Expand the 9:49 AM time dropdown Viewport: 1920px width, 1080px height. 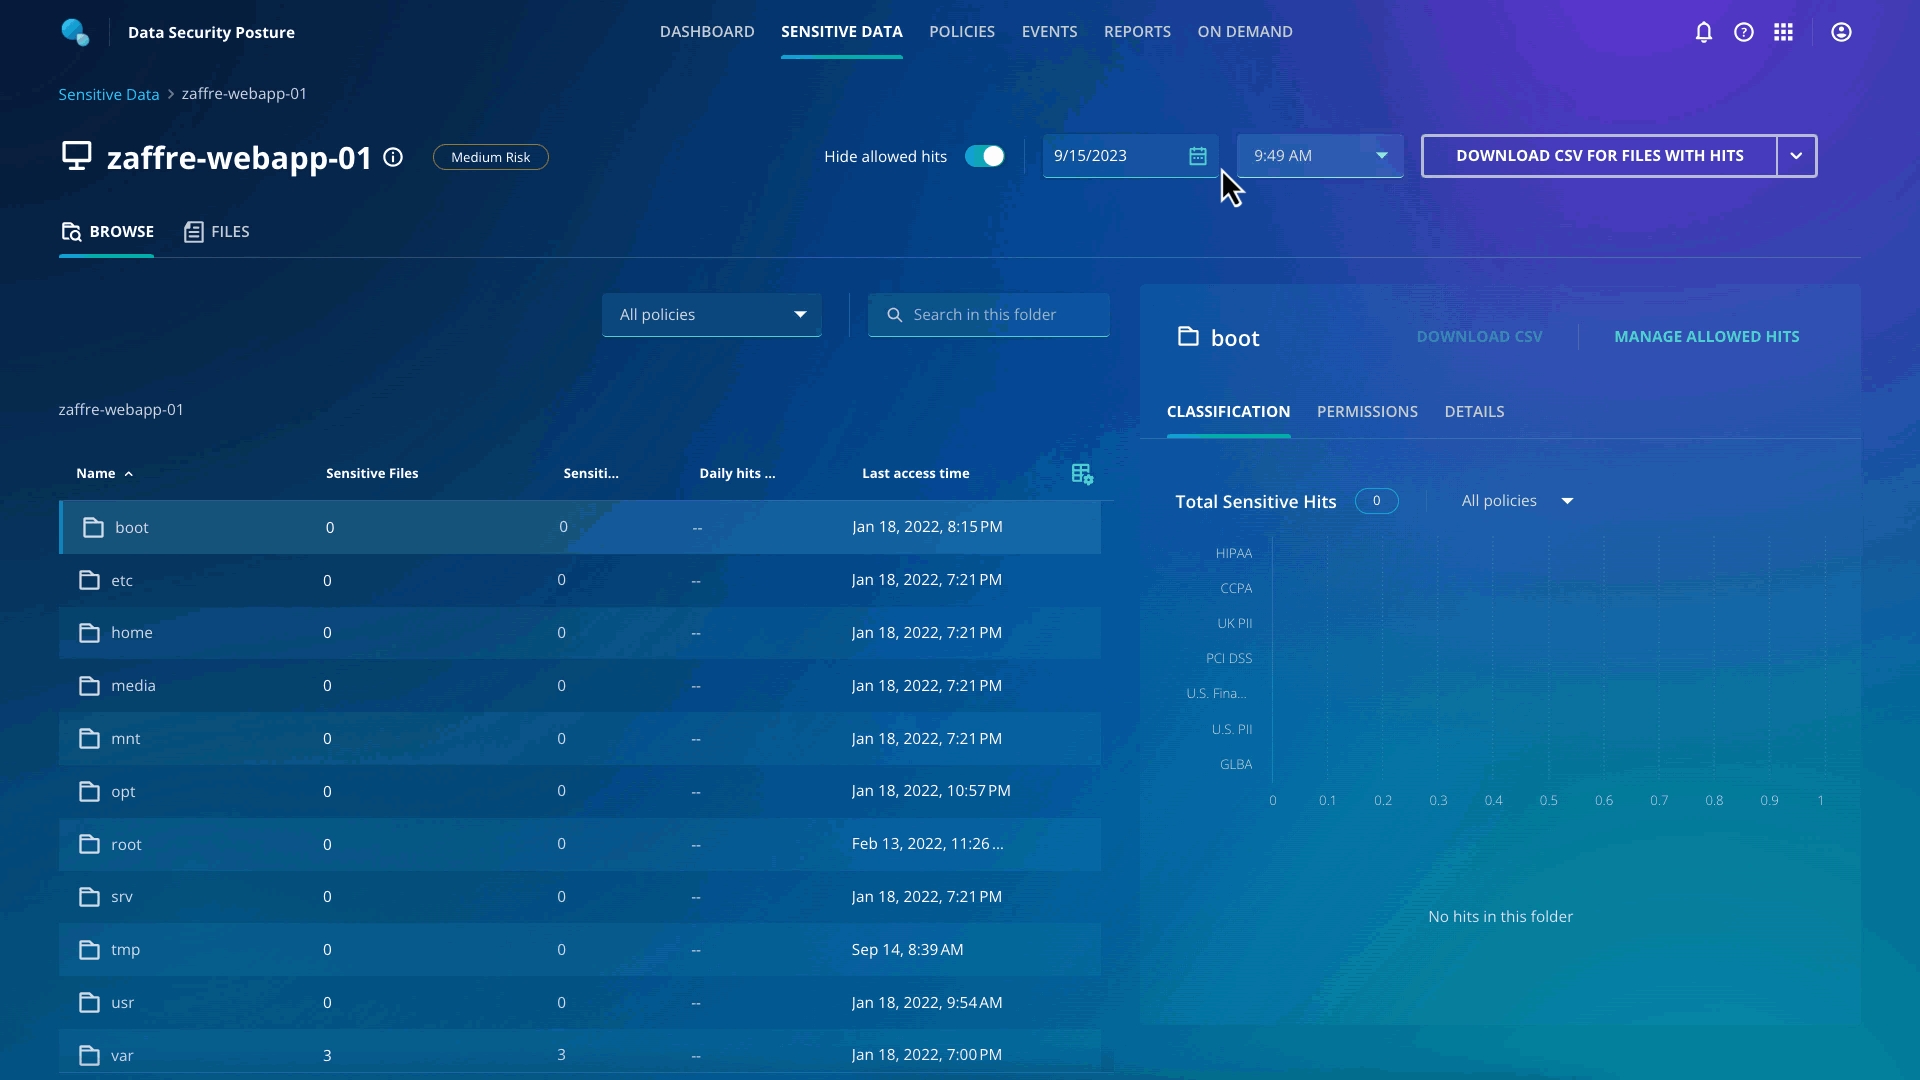click(1381, 156)
